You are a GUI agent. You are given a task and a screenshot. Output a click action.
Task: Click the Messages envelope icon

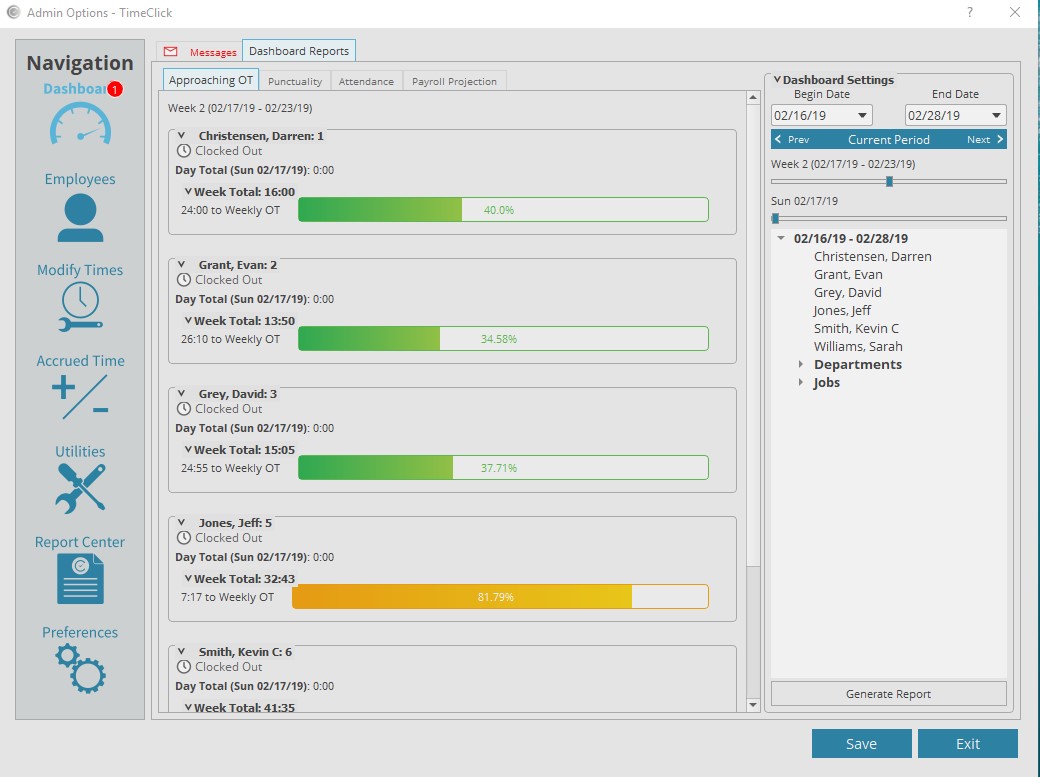pos(170,51)
